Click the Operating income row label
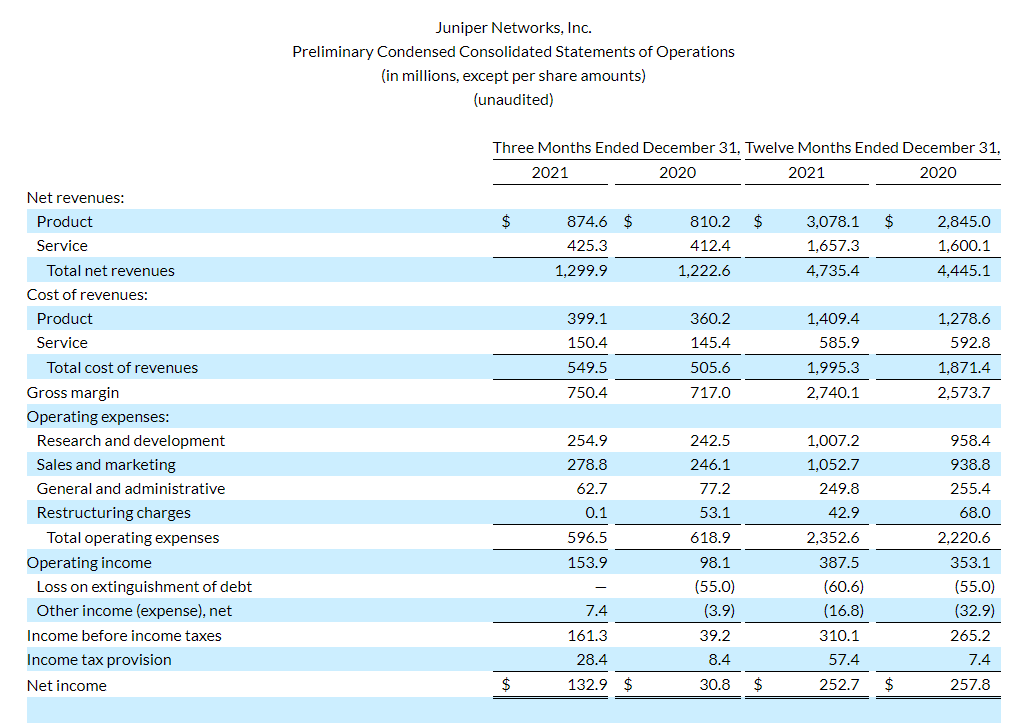The width and height of the screenshot is (1016, 723). [x=89, y=562]
